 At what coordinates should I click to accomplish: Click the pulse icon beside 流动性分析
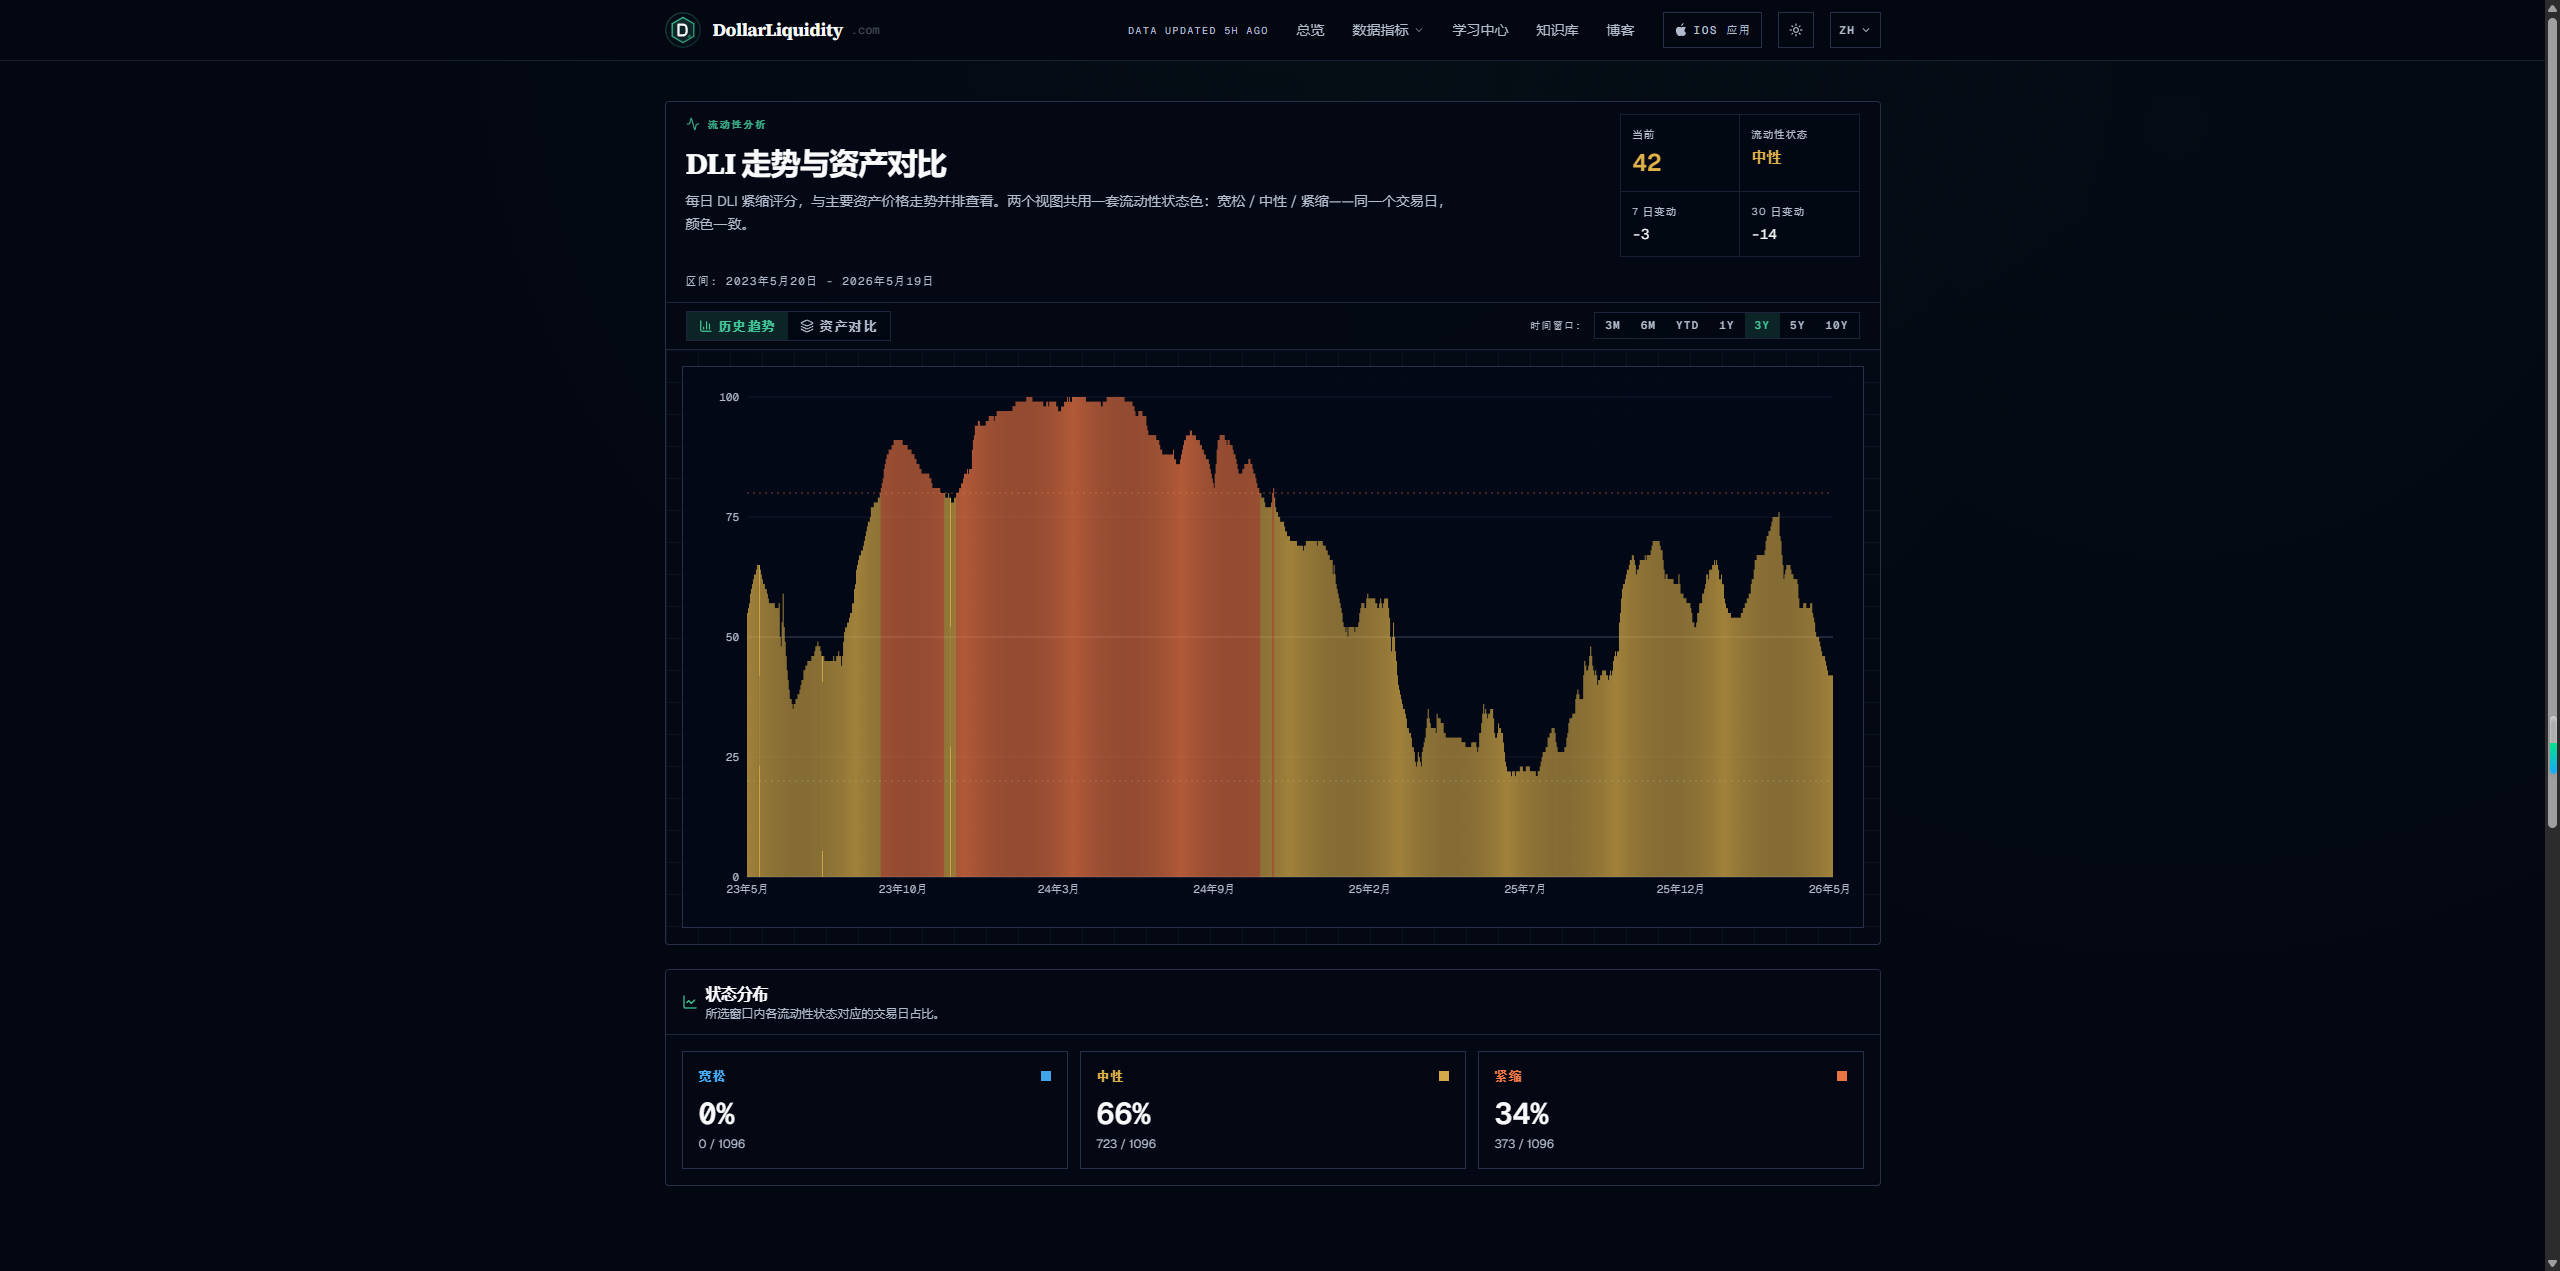click(x=692, y=124)
